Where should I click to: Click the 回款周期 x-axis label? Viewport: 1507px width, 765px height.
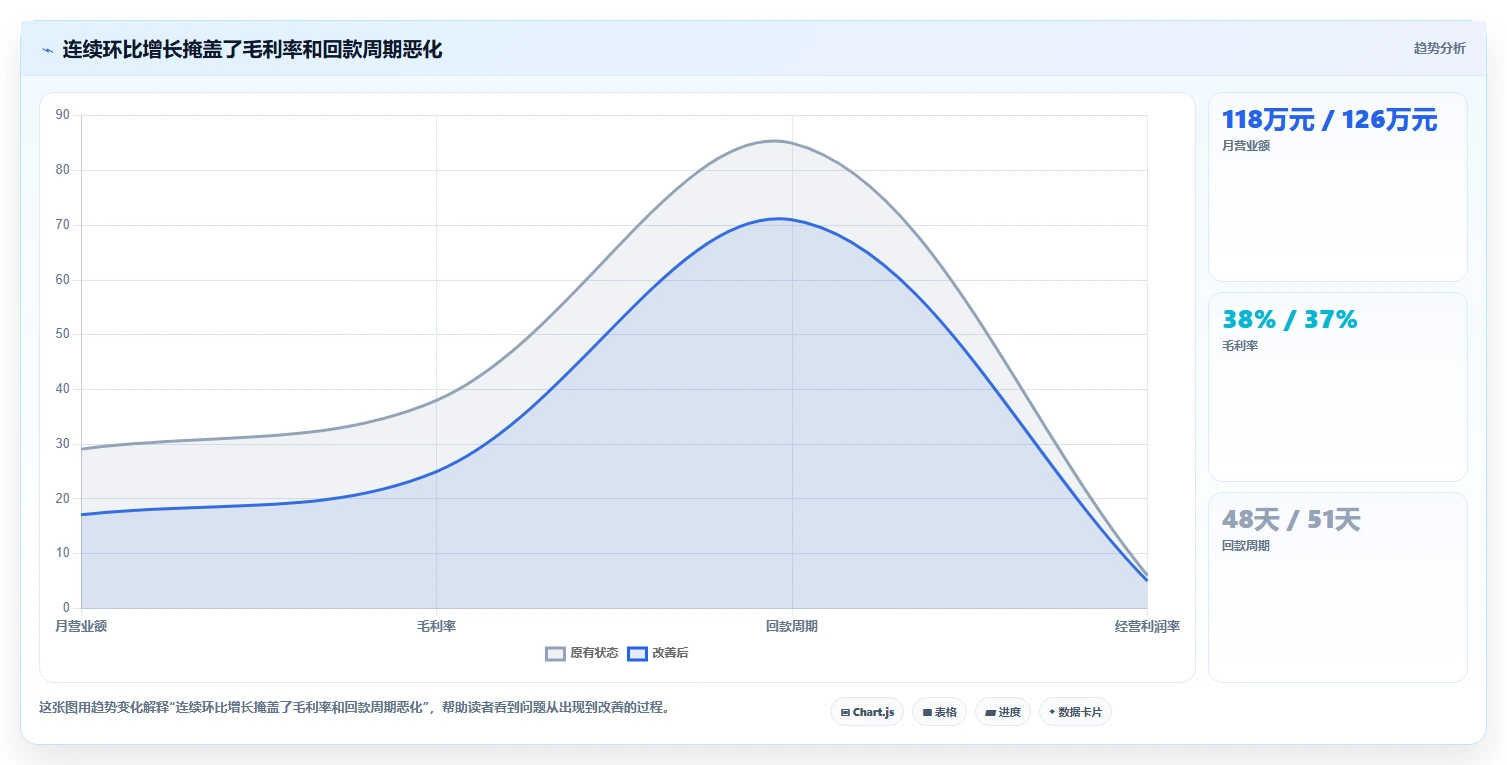click(x=792, y=626)
